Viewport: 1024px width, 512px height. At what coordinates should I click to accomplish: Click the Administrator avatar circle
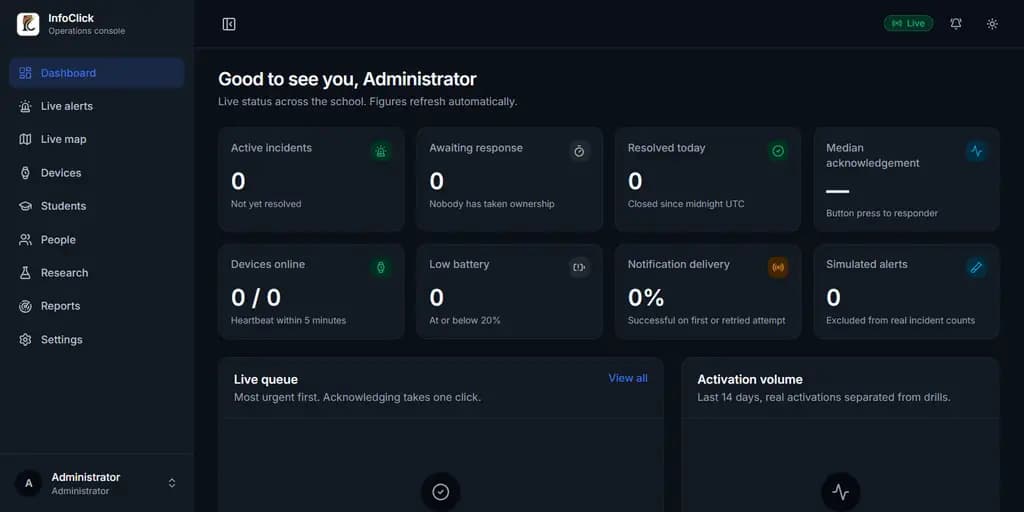pyautogui.click(x=28, y=483)
